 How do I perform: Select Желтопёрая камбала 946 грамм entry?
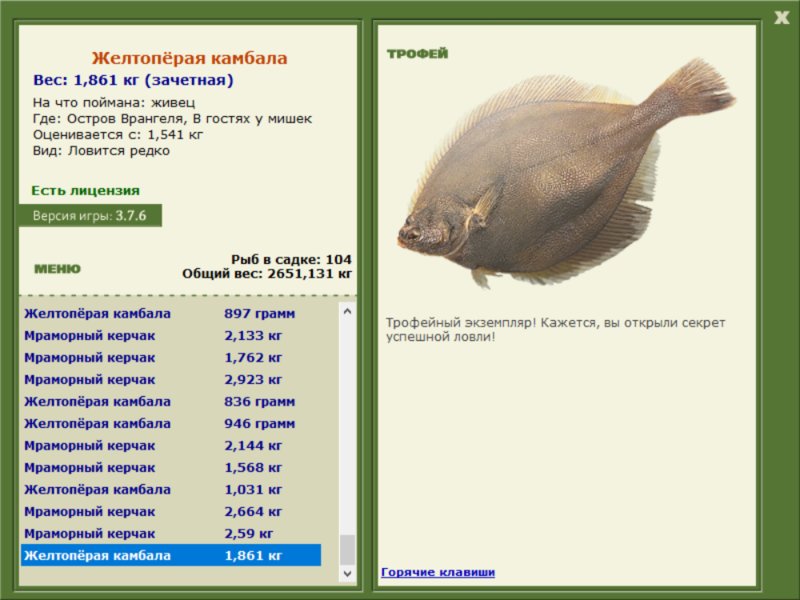point(170,424)
